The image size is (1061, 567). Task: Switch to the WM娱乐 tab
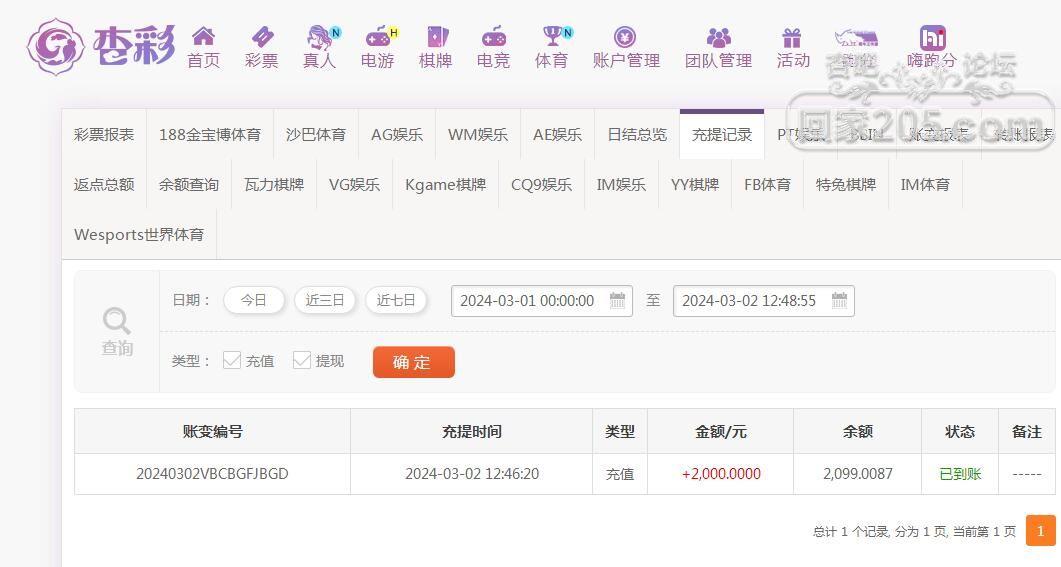pos(478,135)
